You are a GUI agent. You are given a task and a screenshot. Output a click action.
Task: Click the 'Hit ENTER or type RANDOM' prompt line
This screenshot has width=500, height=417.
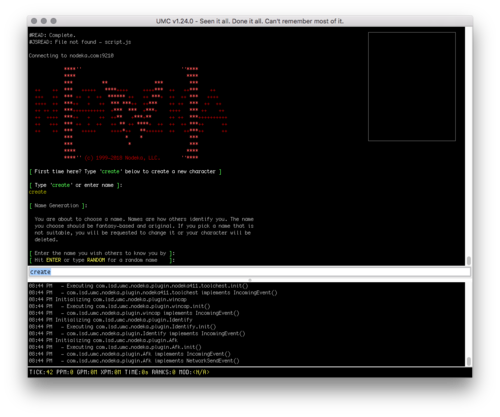(102, 260)
